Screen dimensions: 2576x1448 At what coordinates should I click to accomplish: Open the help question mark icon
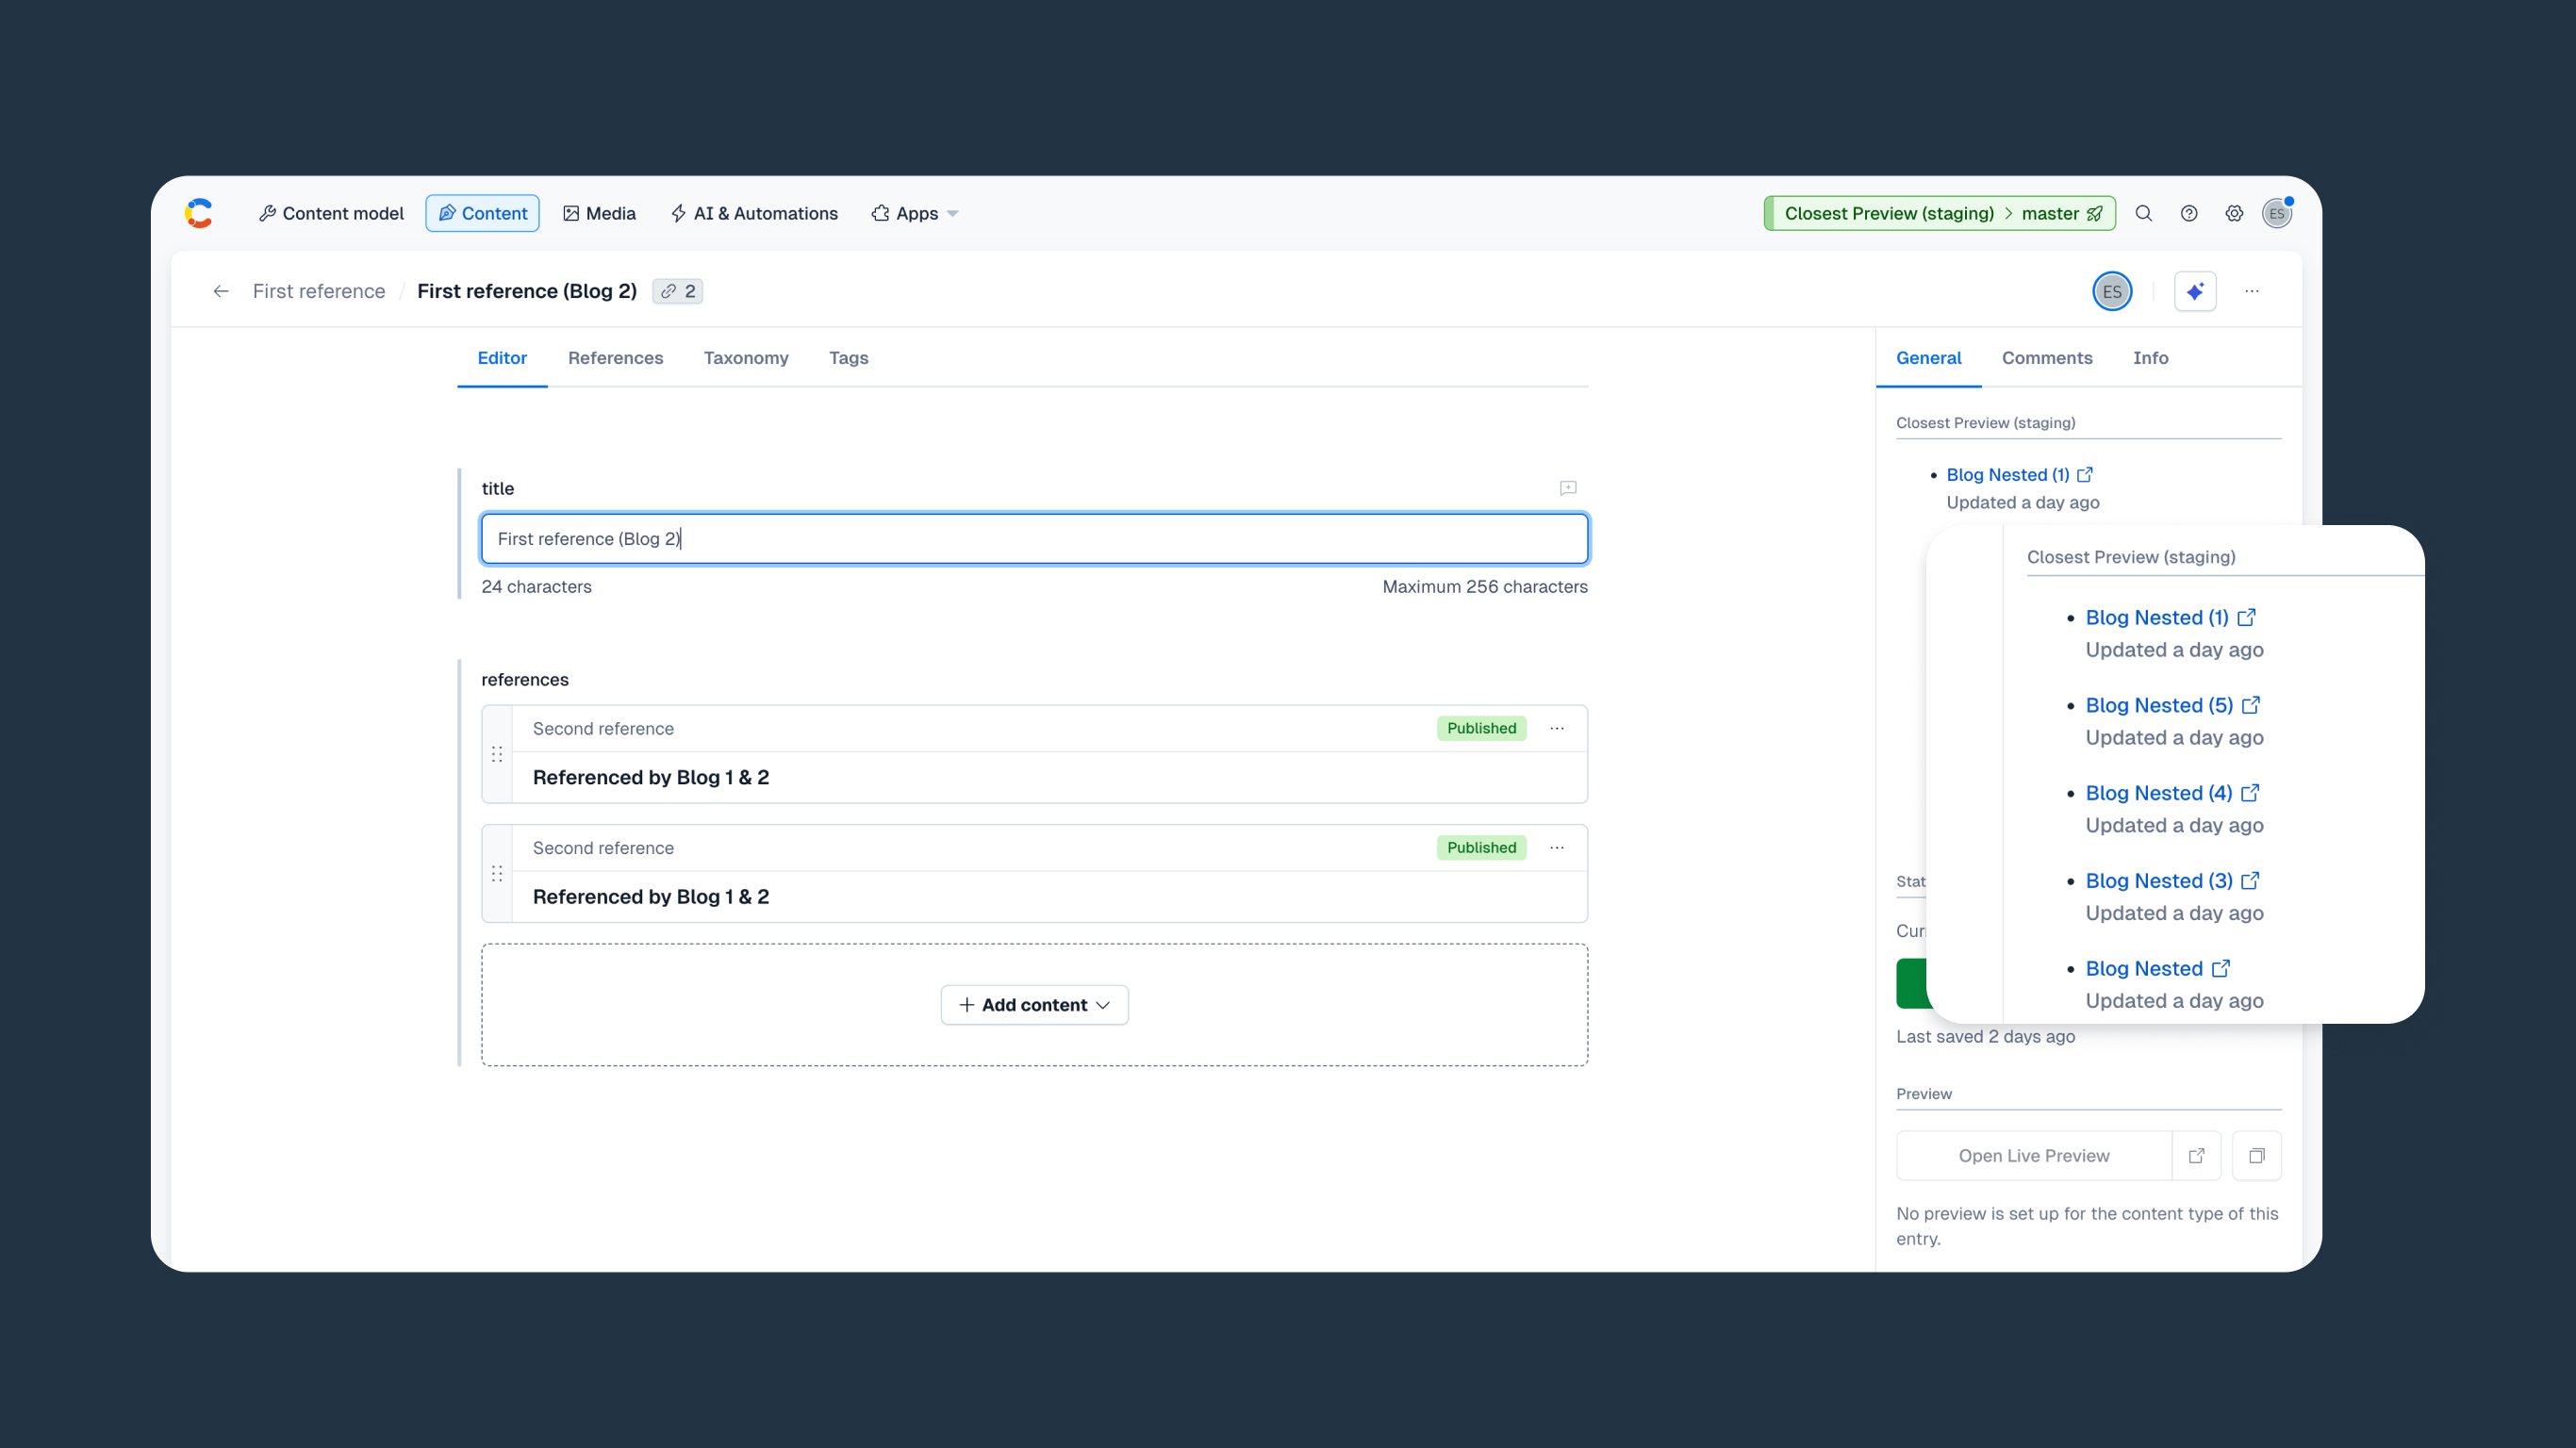click(2189, 213)
